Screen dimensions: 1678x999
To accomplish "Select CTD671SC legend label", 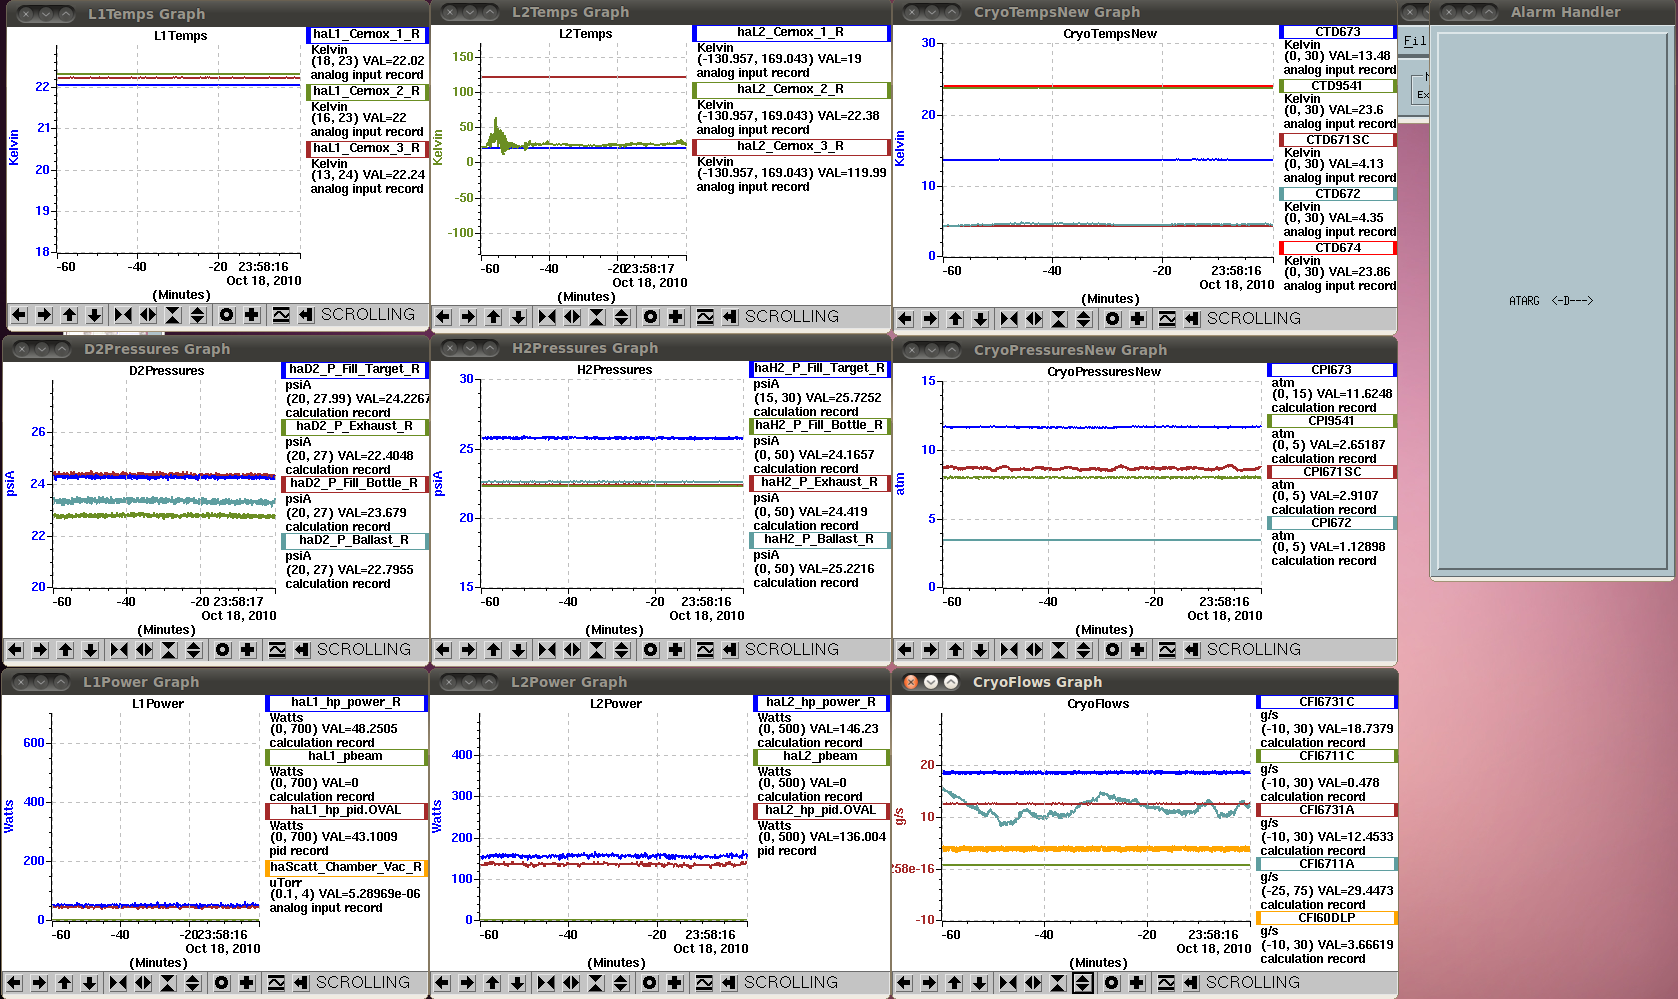I will 1338,140.
